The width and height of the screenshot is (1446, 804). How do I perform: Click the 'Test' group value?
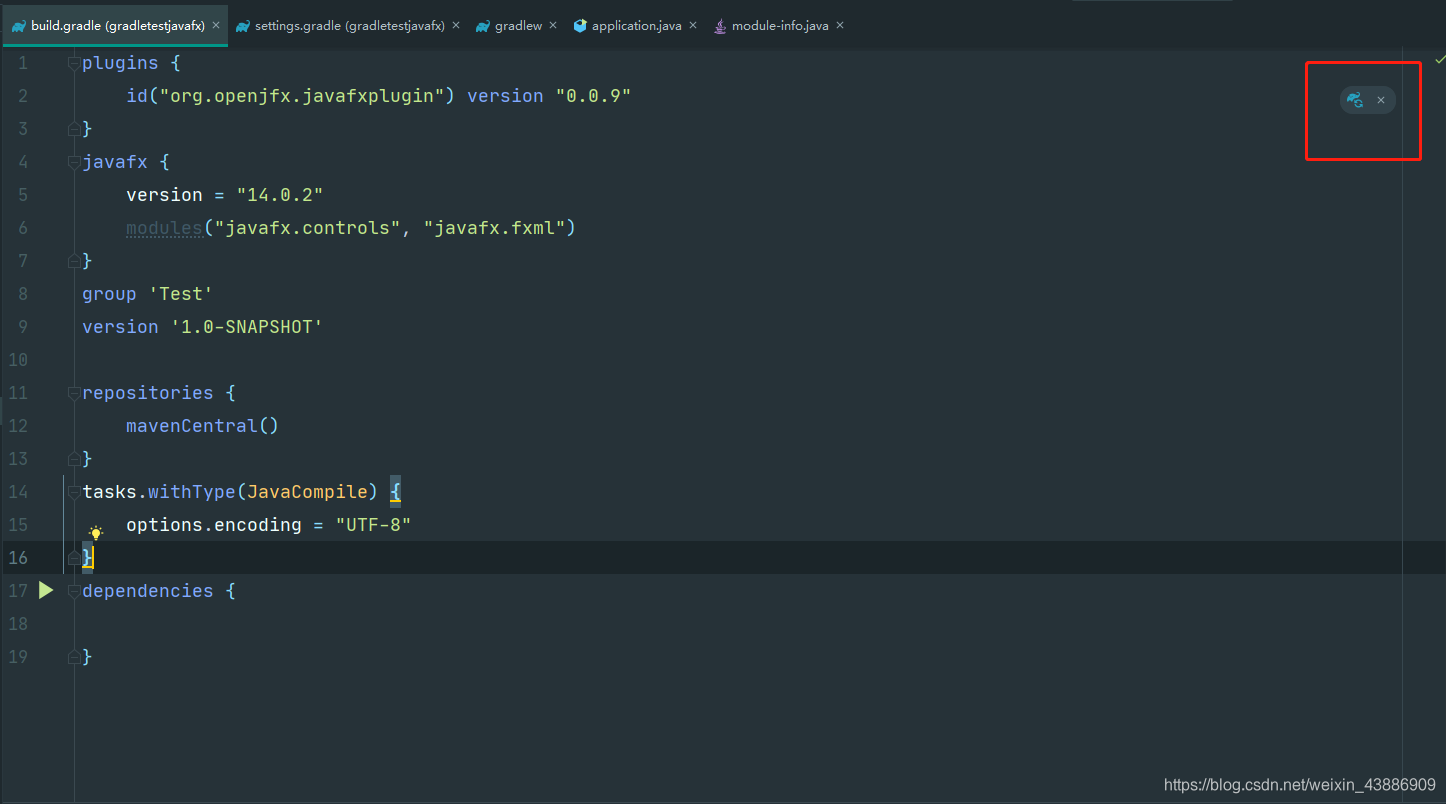(x=181, y=294)
